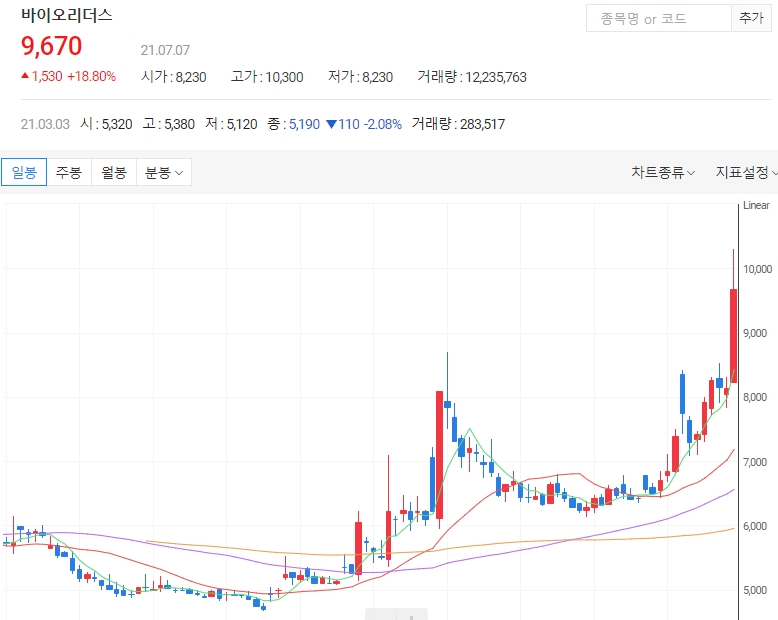The height and width of the screenshot is (620, 778).
Task: Switch to the 월봉 monthly chart tab
Action: [x=114, y=172]
